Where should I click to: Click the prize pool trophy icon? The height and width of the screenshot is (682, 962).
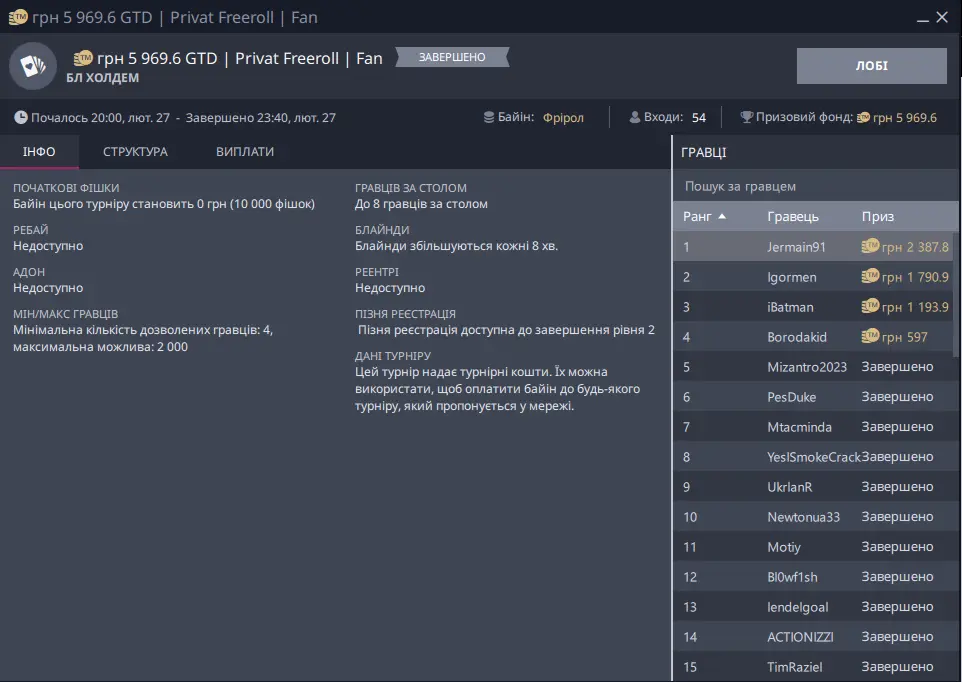point(746,118)
